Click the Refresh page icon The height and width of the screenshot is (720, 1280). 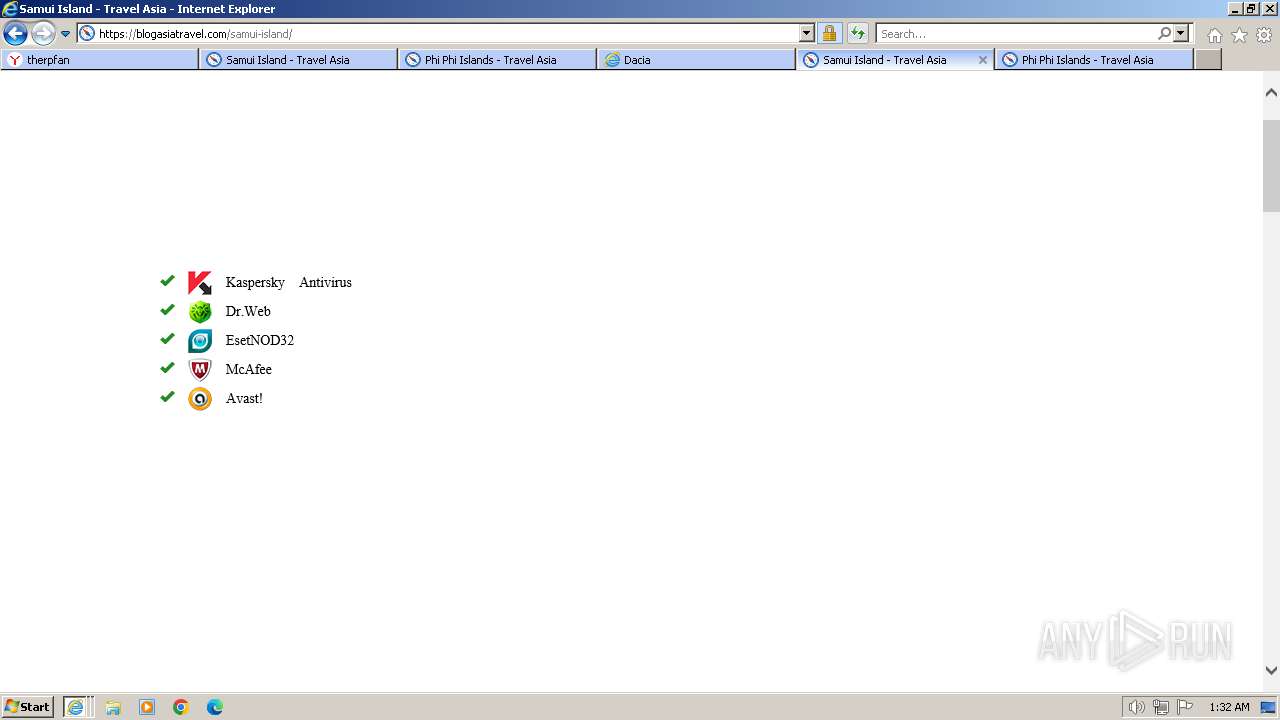(x=858, y=34)
